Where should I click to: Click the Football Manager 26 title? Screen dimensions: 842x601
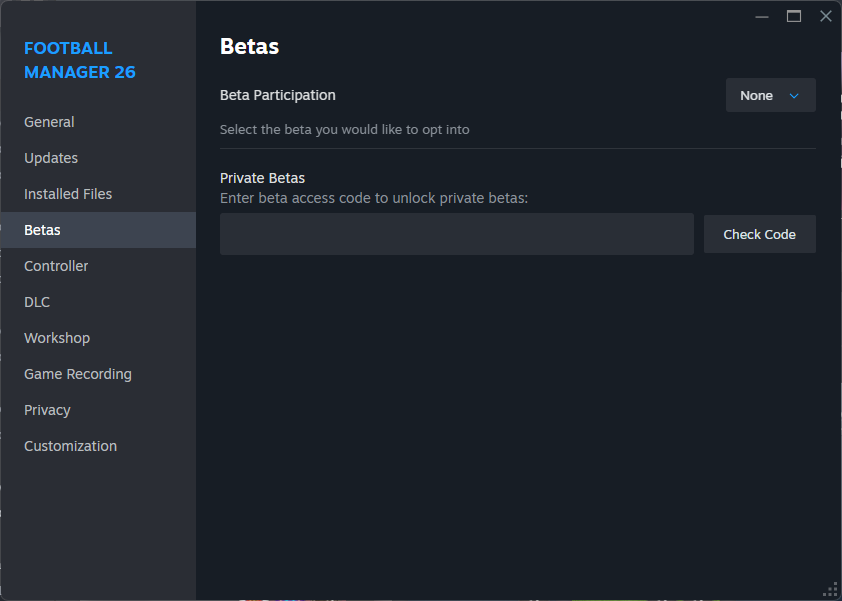(80, 60)
